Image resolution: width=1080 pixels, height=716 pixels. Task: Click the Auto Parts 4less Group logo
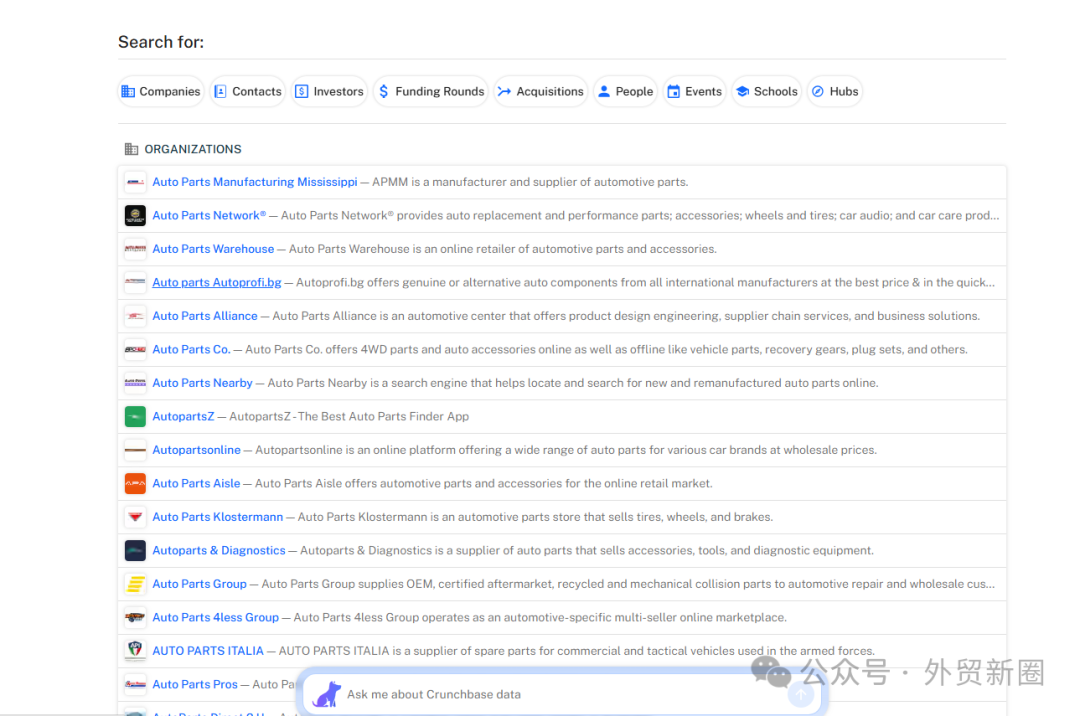(135, 618)
